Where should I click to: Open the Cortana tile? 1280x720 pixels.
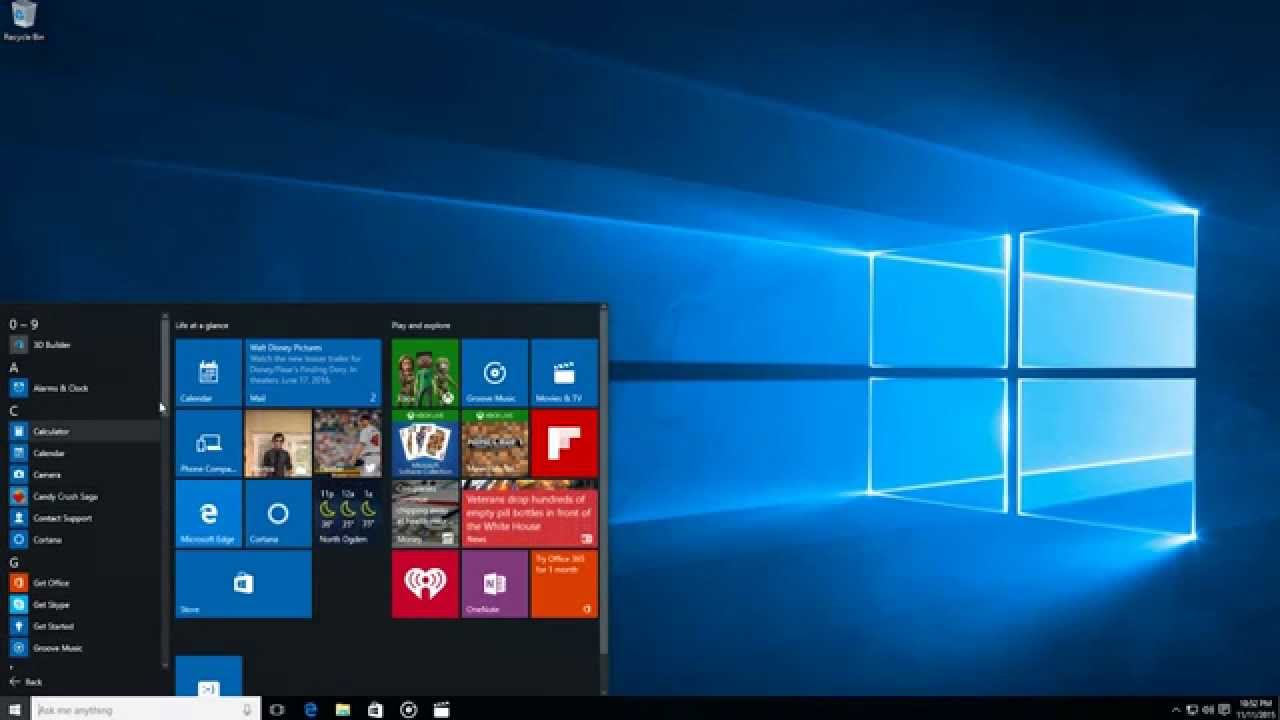tap(278, 514)
